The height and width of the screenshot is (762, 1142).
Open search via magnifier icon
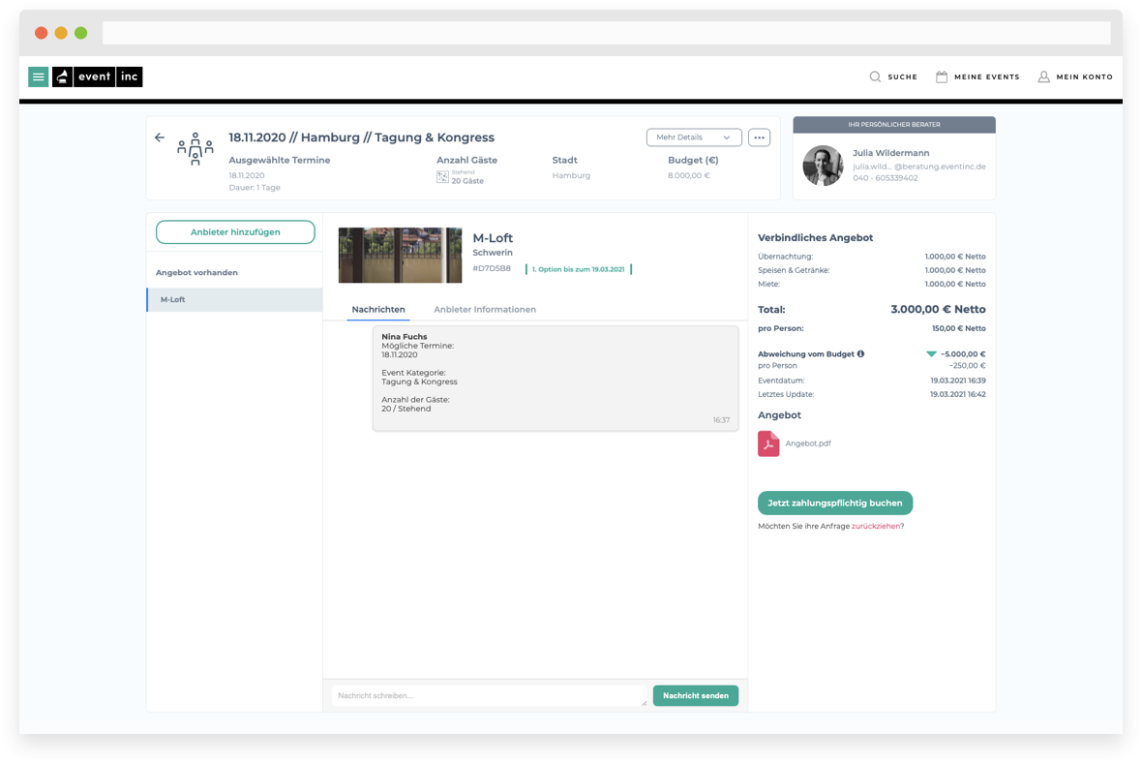(x=875, y=76)
